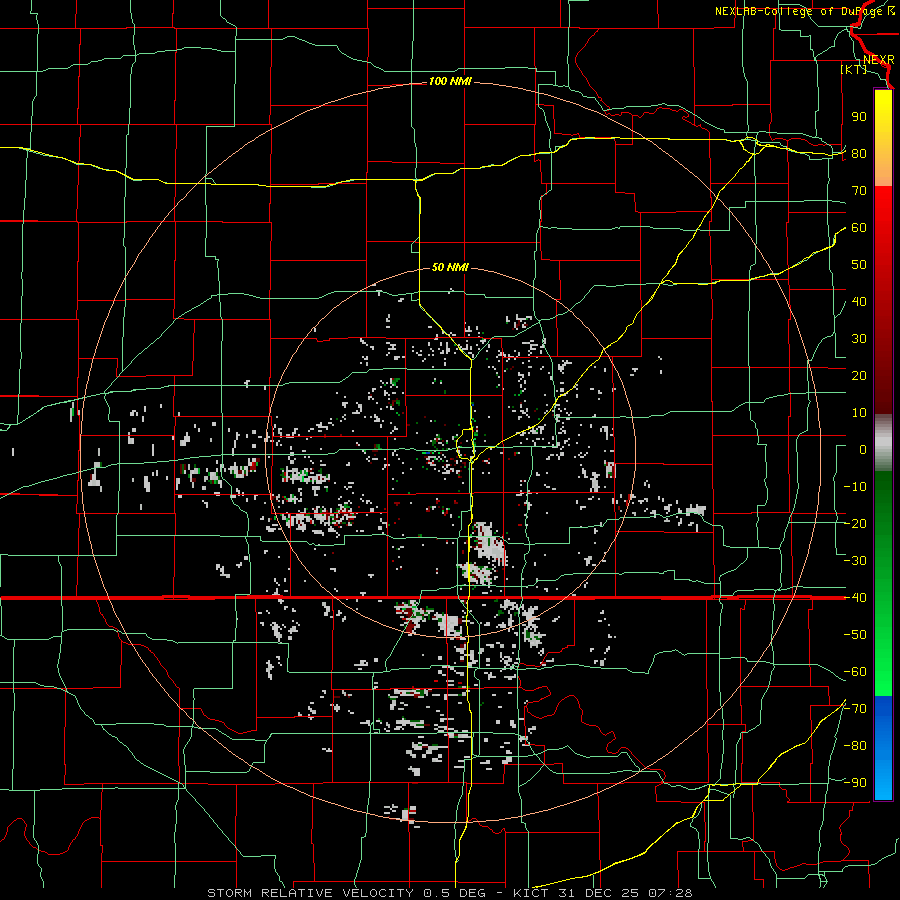This screenshot has width=900, height=900.
Task: Click the -40 value on velocity scale
Action: click(x=855, y=598)
